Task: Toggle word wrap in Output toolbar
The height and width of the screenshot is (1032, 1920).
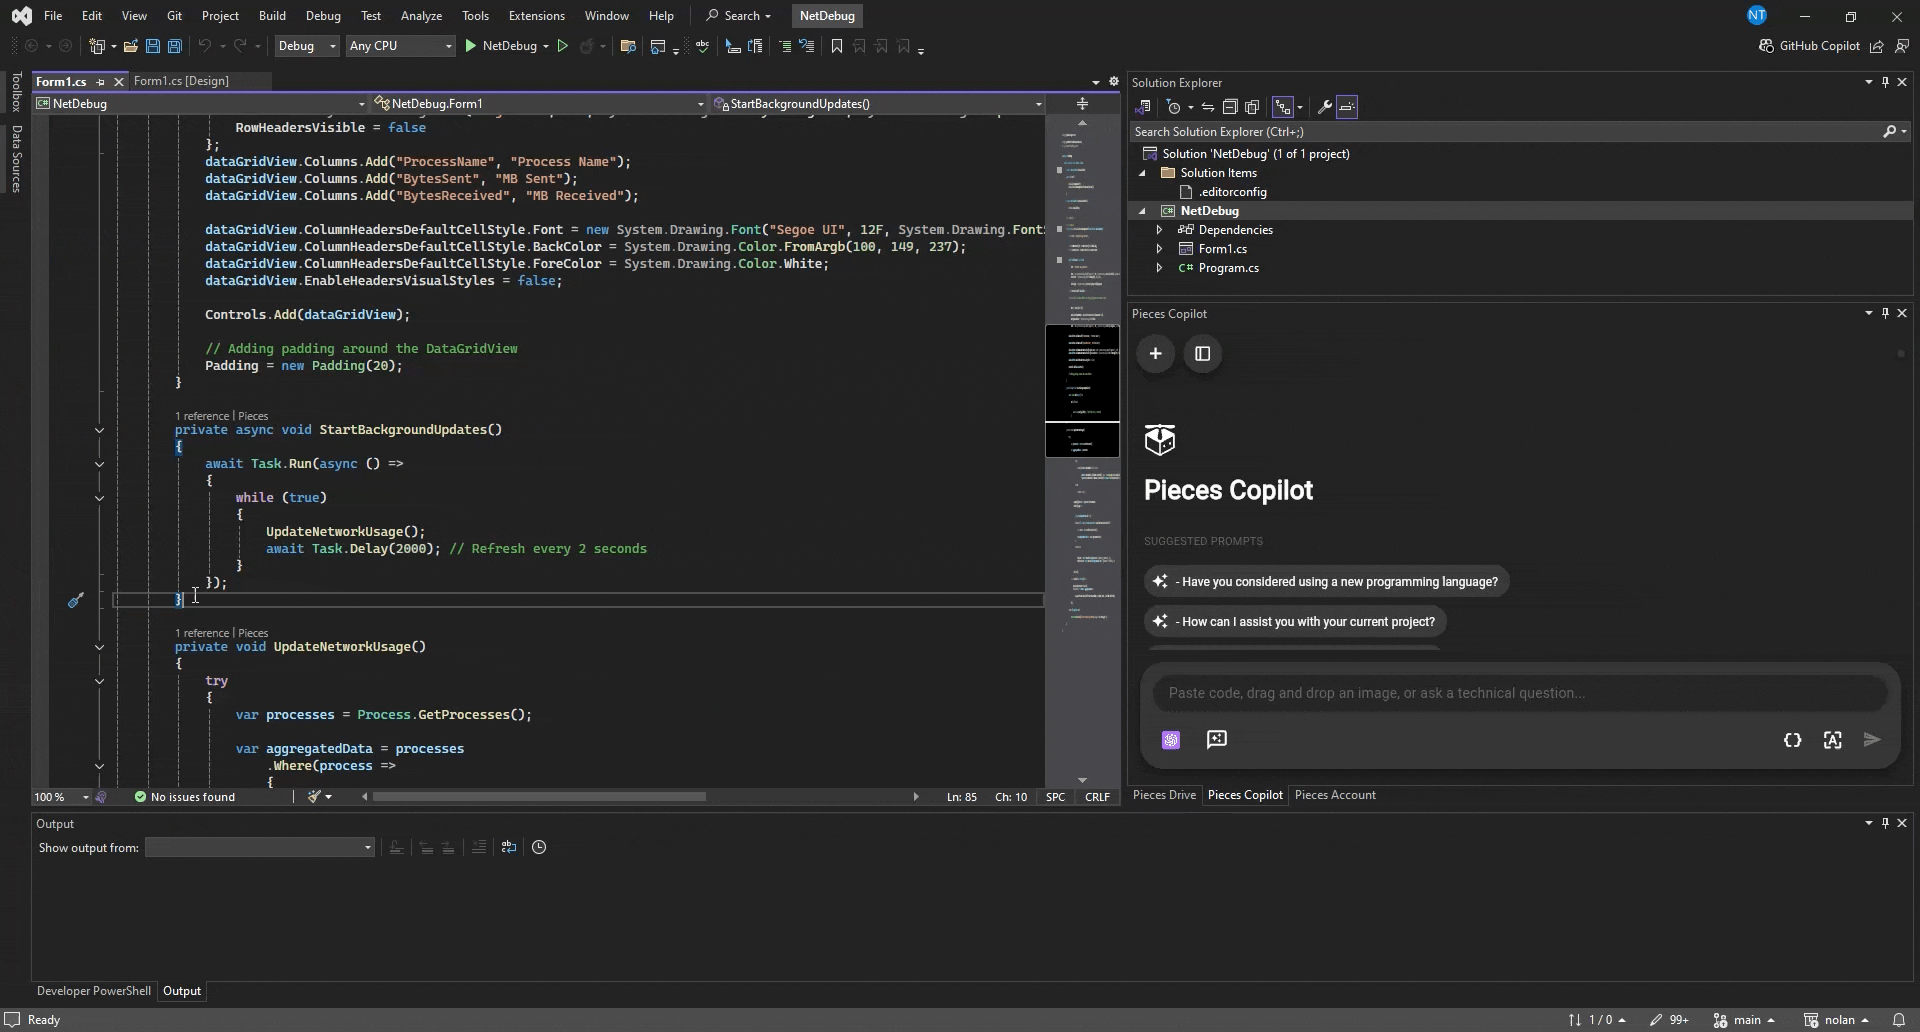Action: click(509, 848)
